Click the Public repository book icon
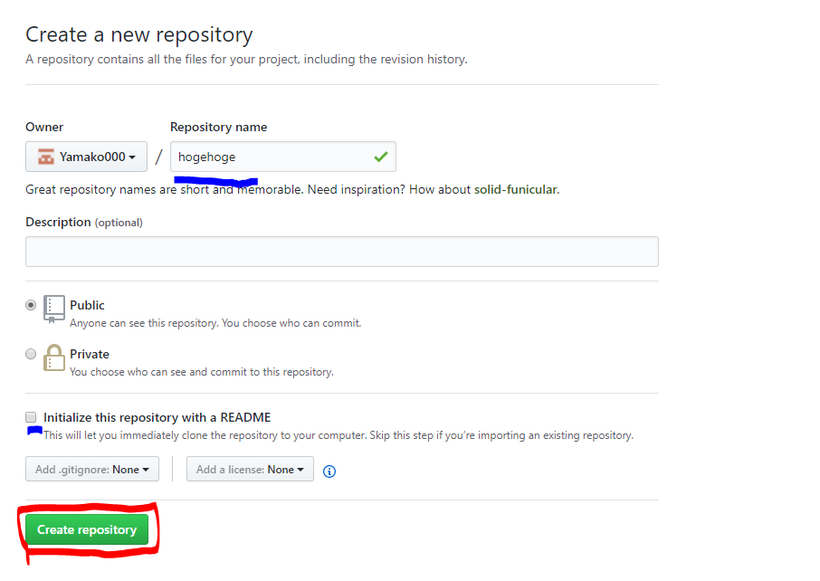Image resolution: width=820 pixels, height=581 pixels. (x=54, y=309)
